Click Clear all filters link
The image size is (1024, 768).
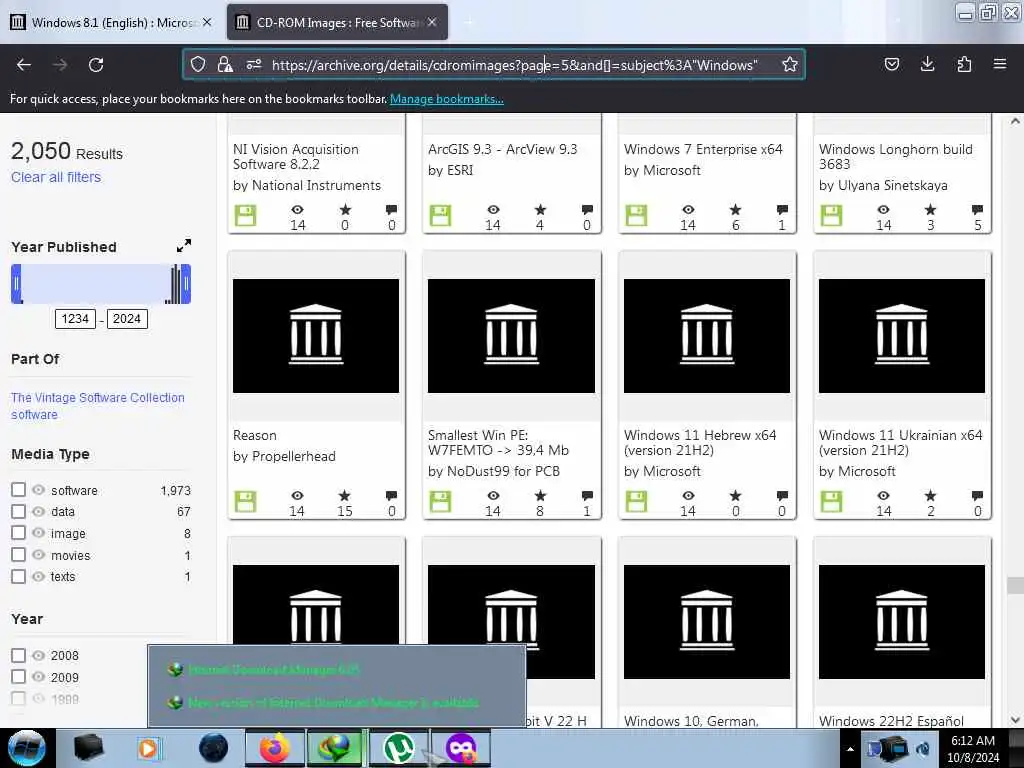tap(56, 177)
